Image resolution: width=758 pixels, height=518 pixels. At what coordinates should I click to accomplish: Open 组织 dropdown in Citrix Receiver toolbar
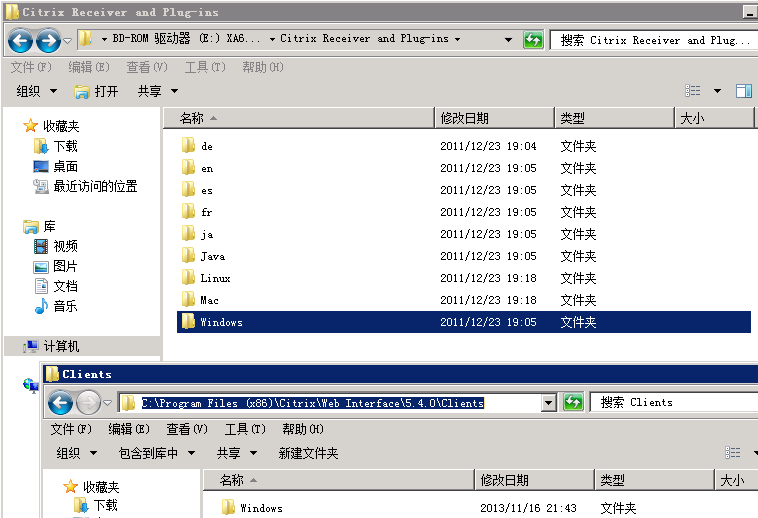[x=36, y=91]
